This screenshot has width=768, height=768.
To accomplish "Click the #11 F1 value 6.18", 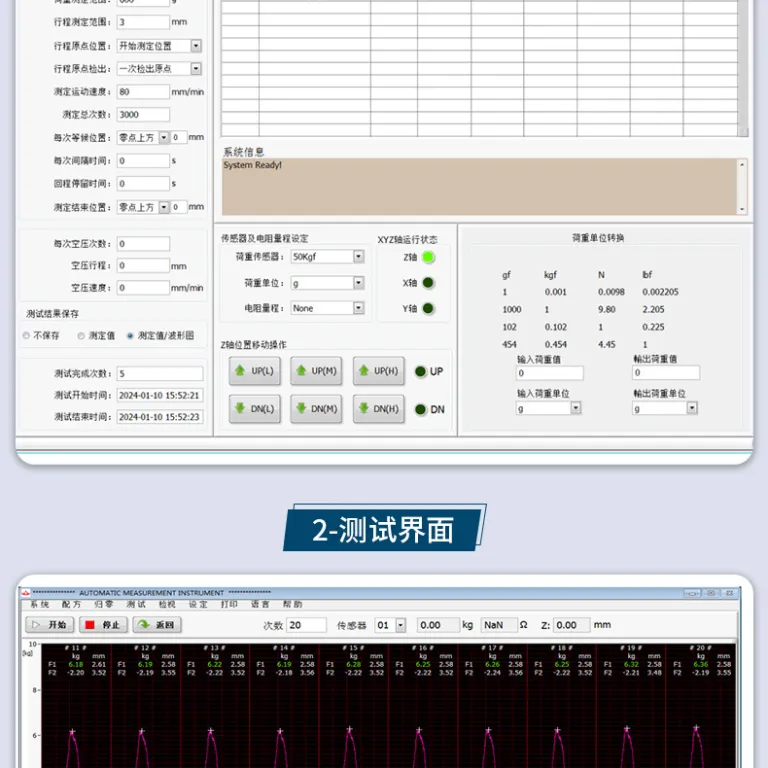I will [76, 665].
